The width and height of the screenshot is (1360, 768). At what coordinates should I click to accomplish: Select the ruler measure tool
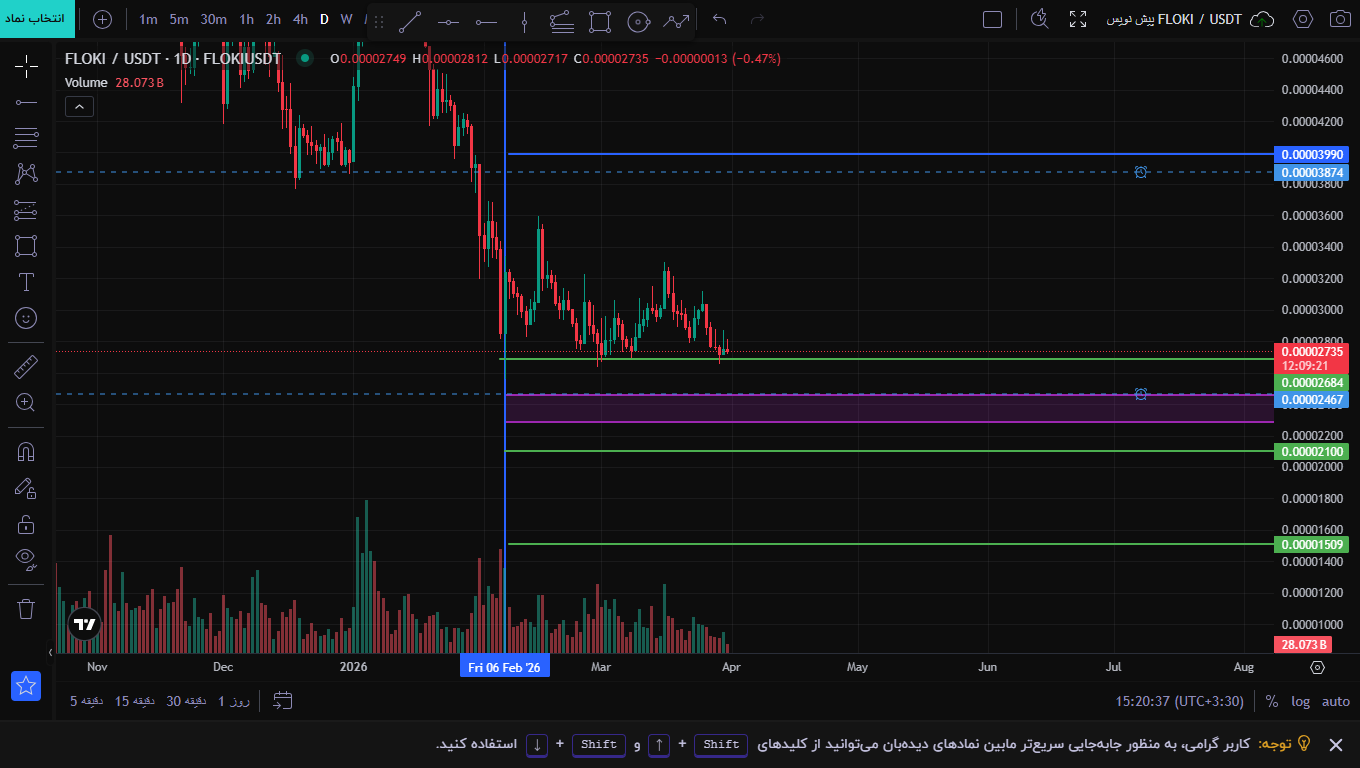click(x=26, y=367)
